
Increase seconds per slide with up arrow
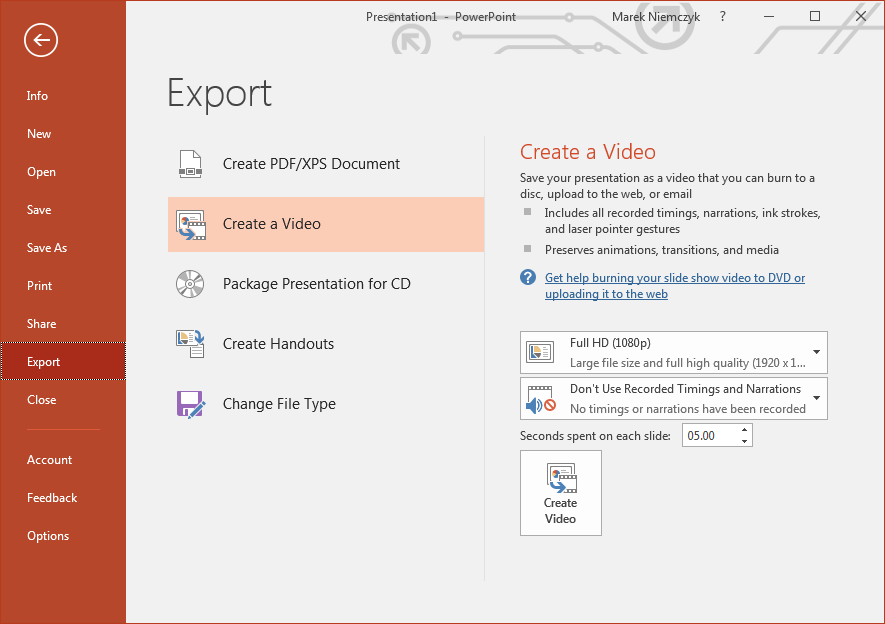[745, 430]
